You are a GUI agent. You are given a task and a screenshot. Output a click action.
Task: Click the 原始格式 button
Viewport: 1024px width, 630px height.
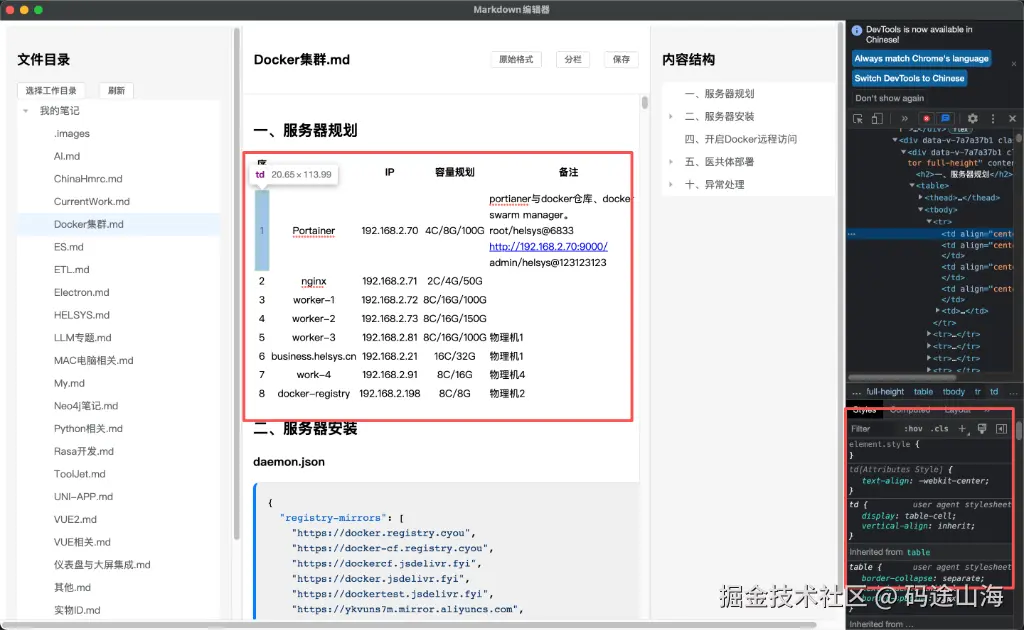click(x=516, y=59)
